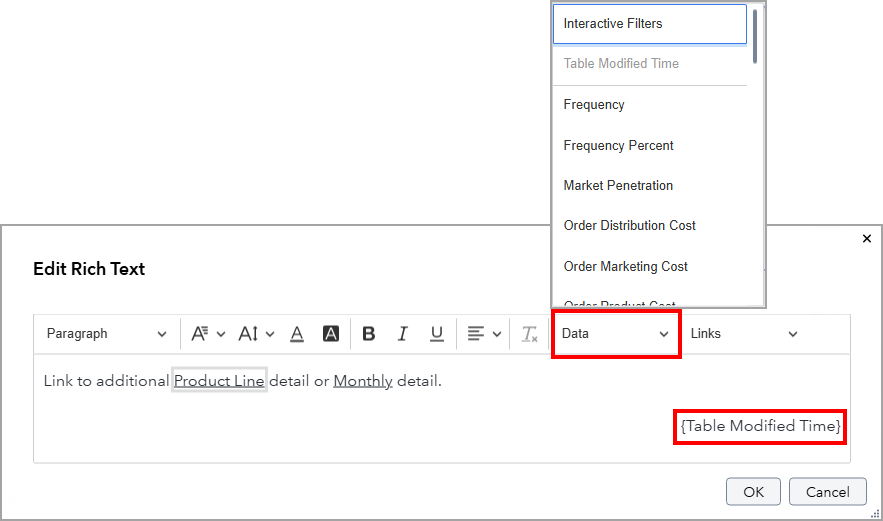883x521 pixels.
Task: Choose the text background highlight icon
Action: coord(331,334)
